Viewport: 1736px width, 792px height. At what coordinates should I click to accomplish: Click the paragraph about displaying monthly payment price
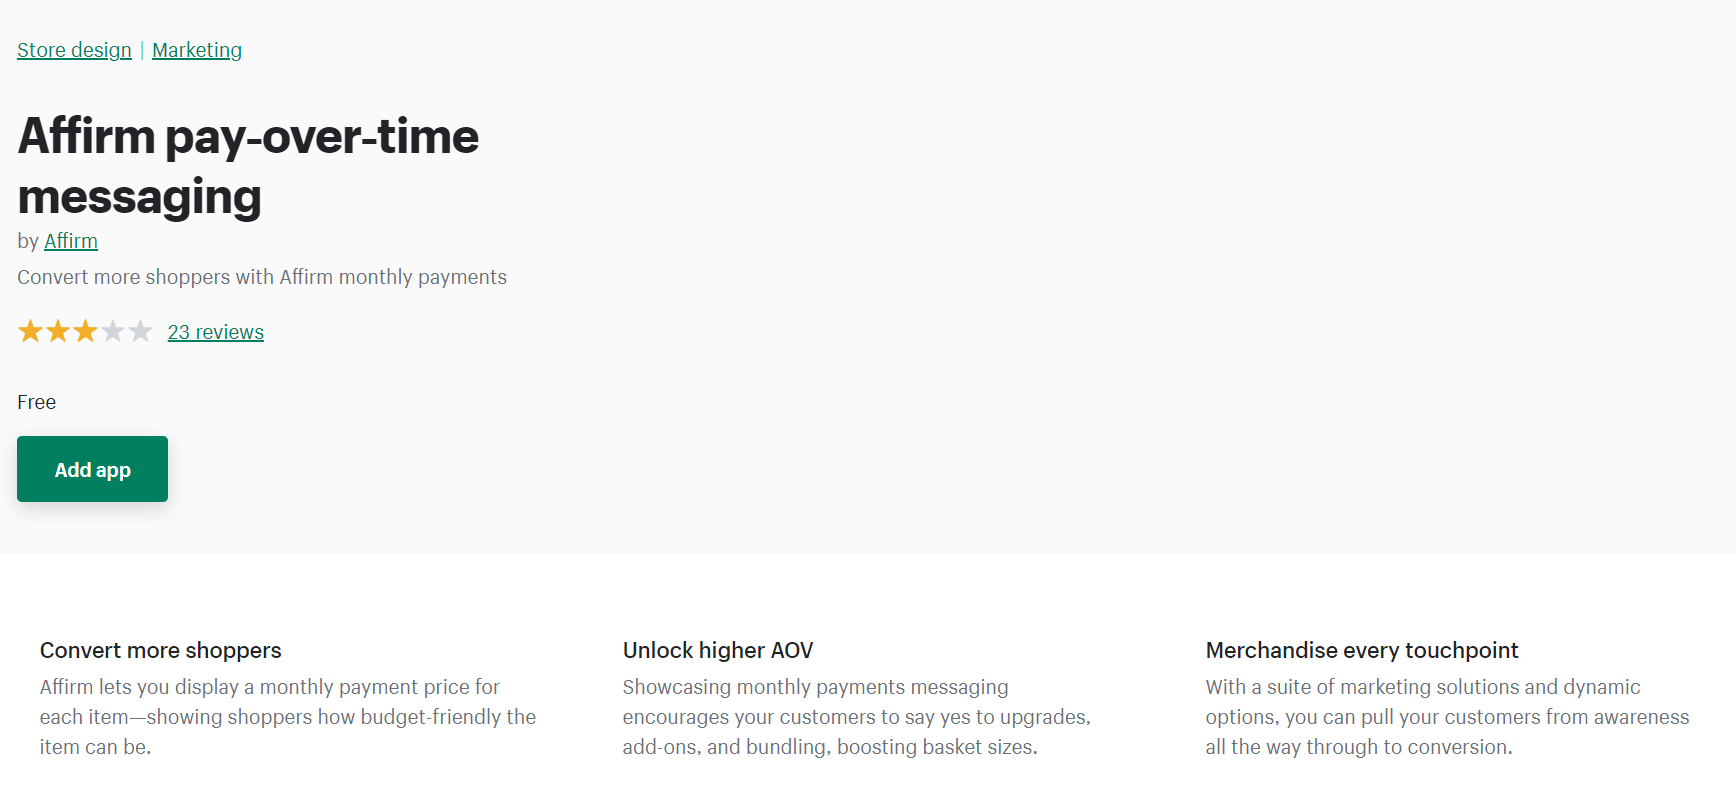tap(288, 717)
